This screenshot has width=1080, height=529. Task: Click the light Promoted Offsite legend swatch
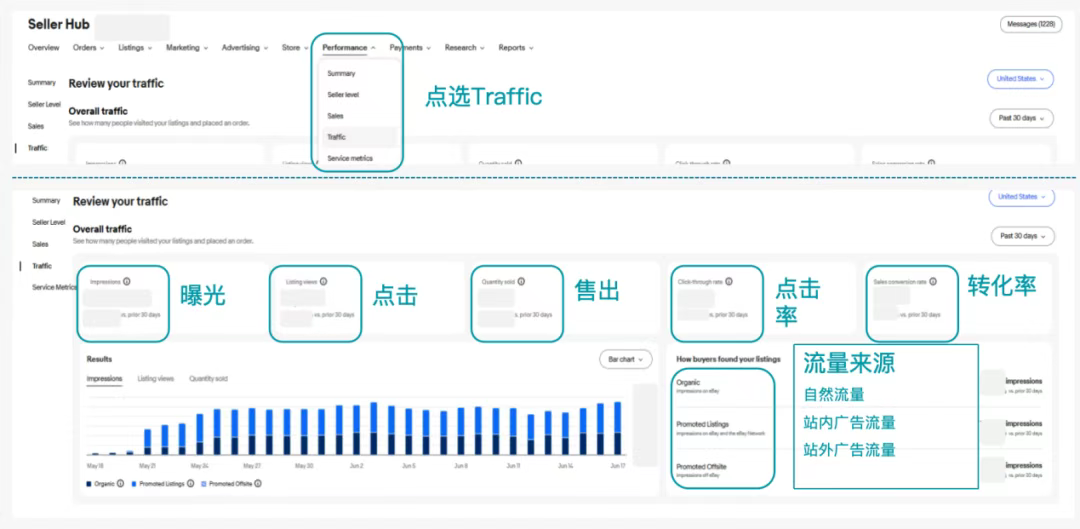click(x=204, y=484)
